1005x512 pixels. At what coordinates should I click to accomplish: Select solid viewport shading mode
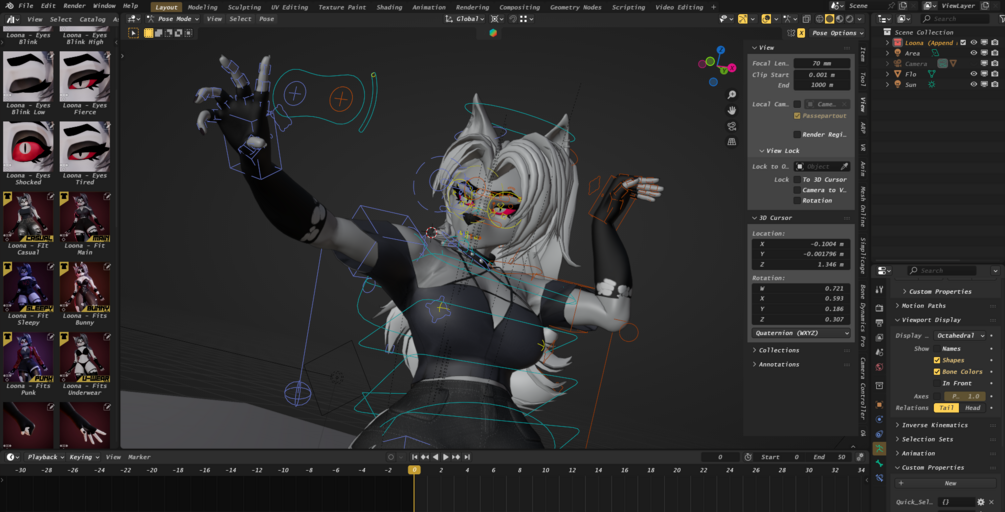pyautogui.click(x=829, y=19)
